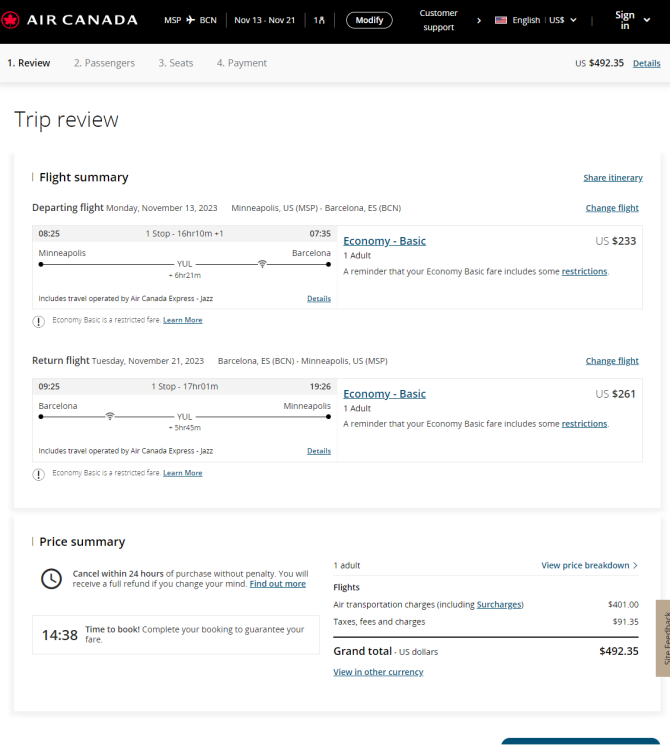Click Learn More under departing flight
This screenshot has height=745, width=670.
pos(182,320)
